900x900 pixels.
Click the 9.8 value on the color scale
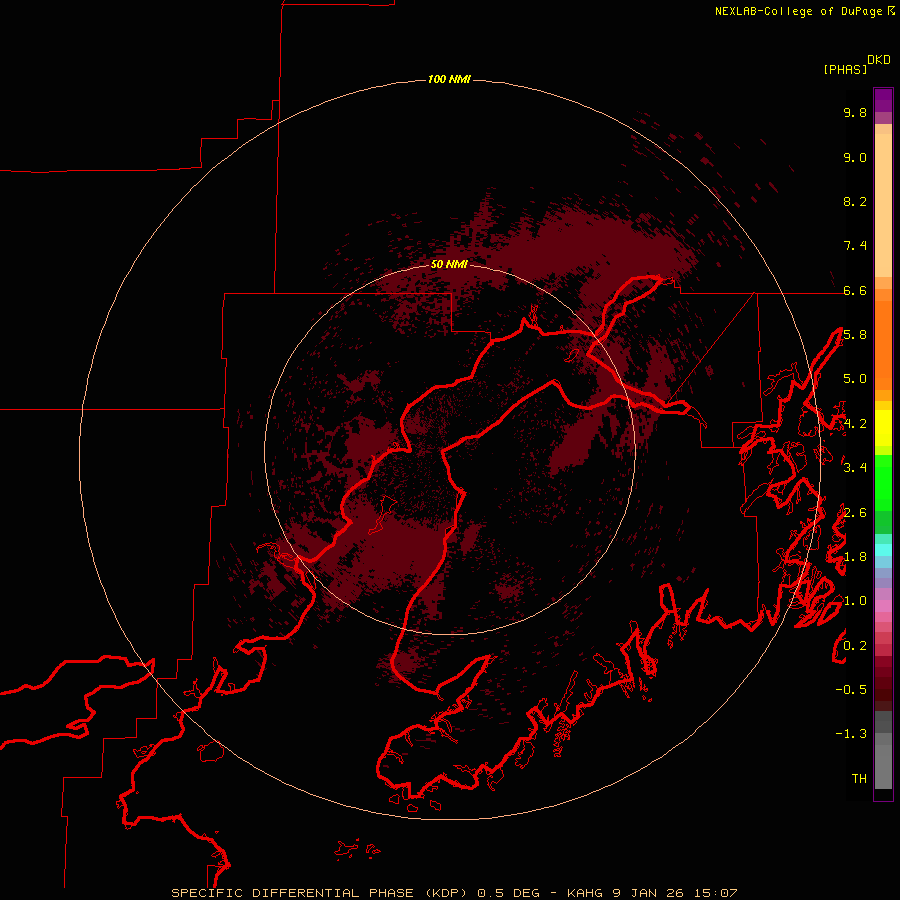point(855,112)
